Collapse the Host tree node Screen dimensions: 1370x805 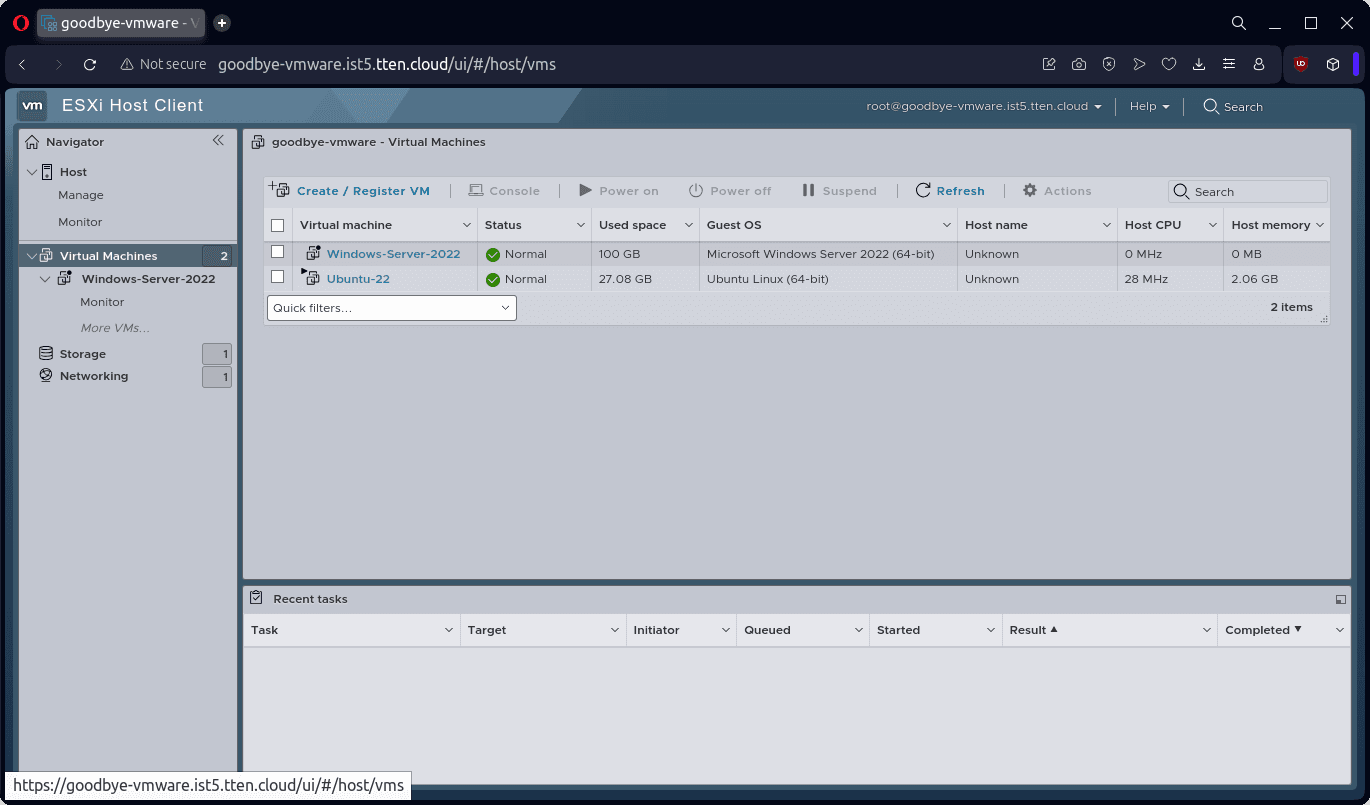click(31, 172)
